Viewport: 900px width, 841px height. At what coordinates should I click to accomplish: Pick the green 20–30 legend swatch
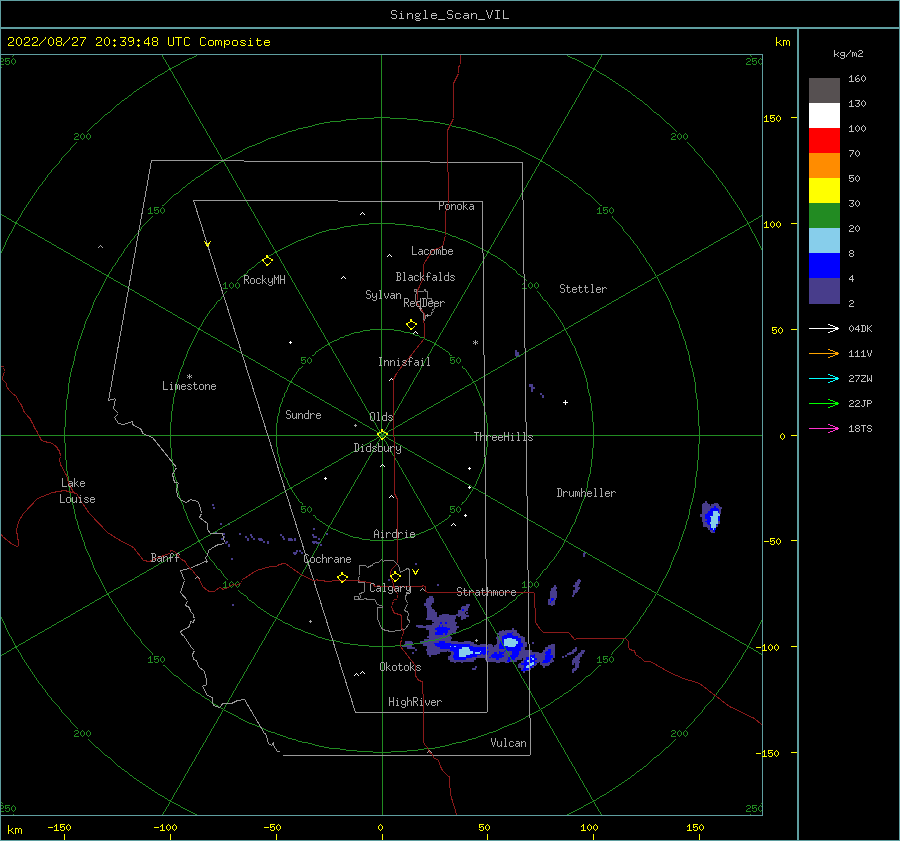(824, 216)
